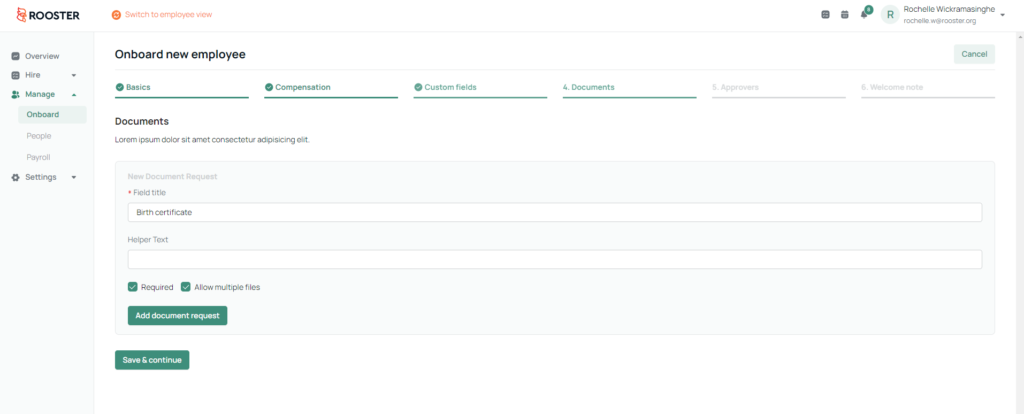Collapse the Manage menu arrow
This screenshot has width=1024, height=414.
coord(74,94)
